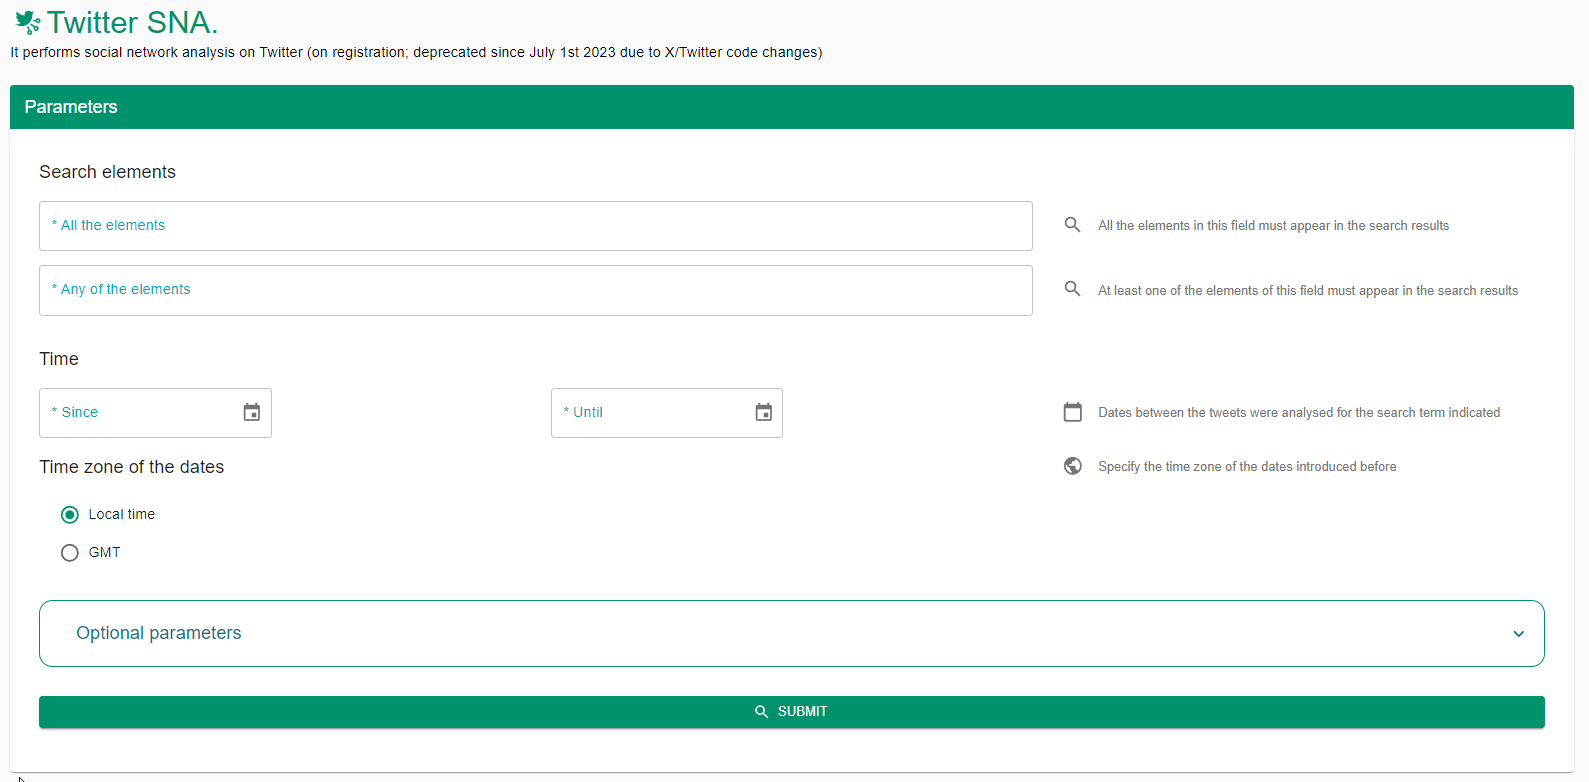Click the globe icon beside time zone hint
The width and height of the screenshot is (1589, 782).
[x=1073, y=466]
